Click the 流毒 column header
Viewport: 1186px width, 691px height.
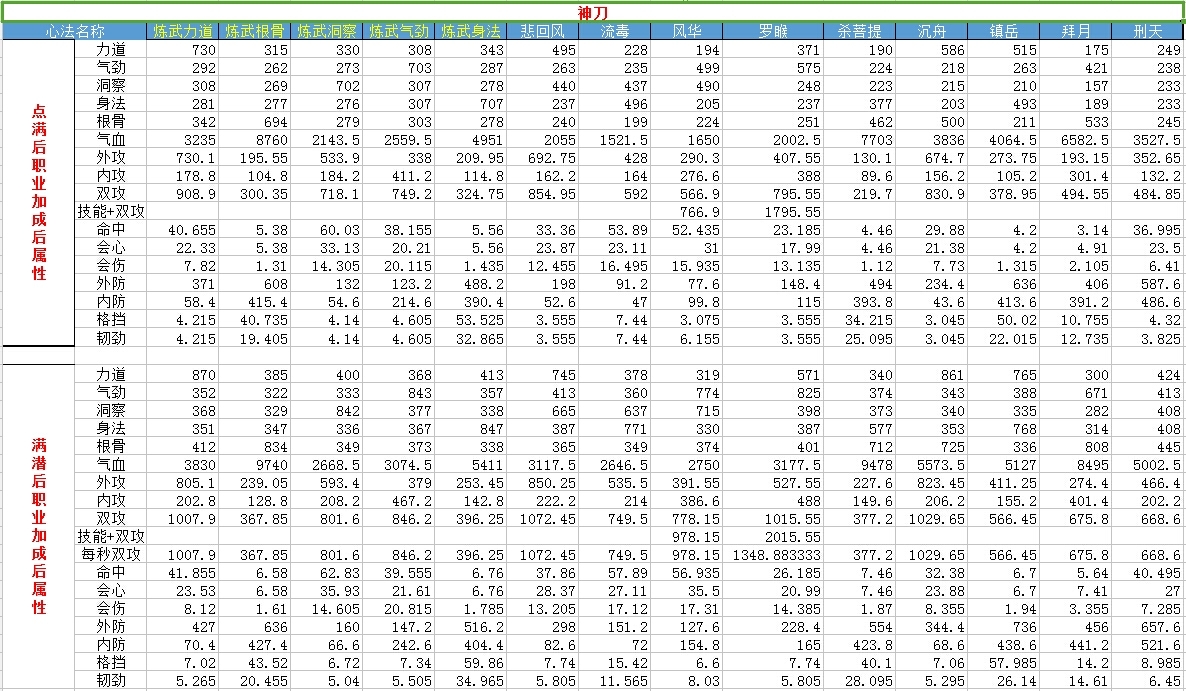point(614,31)
